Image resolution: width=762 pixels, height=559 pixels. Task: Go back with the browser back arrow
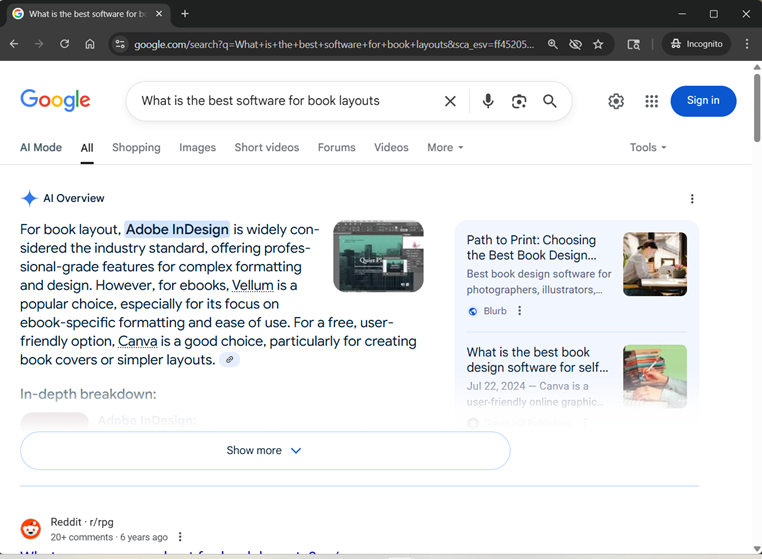click(14, 44)
